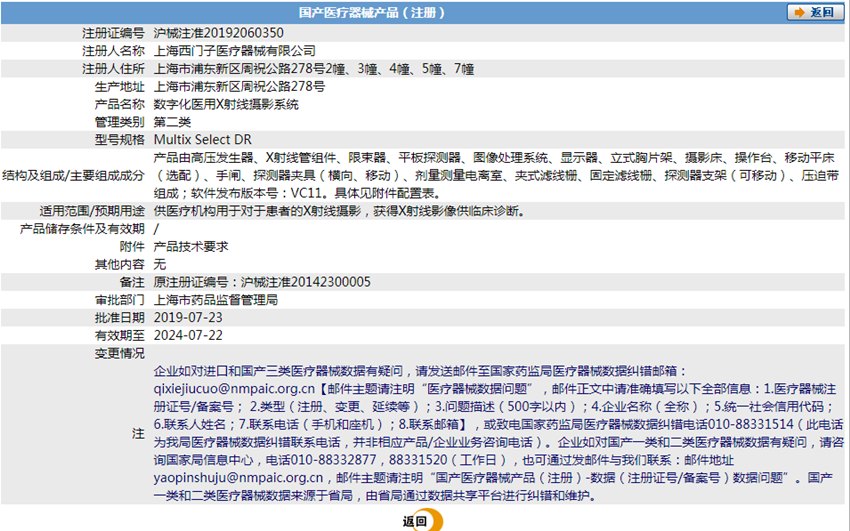This screenshot has height=531, width=850.
Task: Click the 生产地址 label
Action: pos(120,87)
